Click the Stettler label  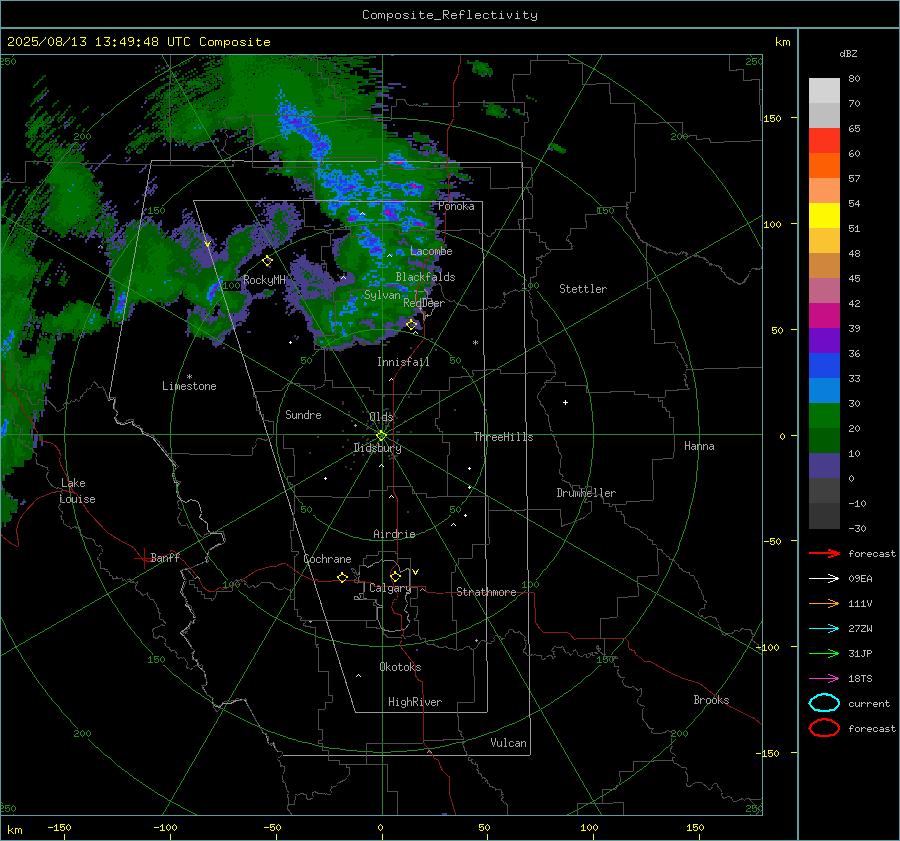click(x=583, y=289)
